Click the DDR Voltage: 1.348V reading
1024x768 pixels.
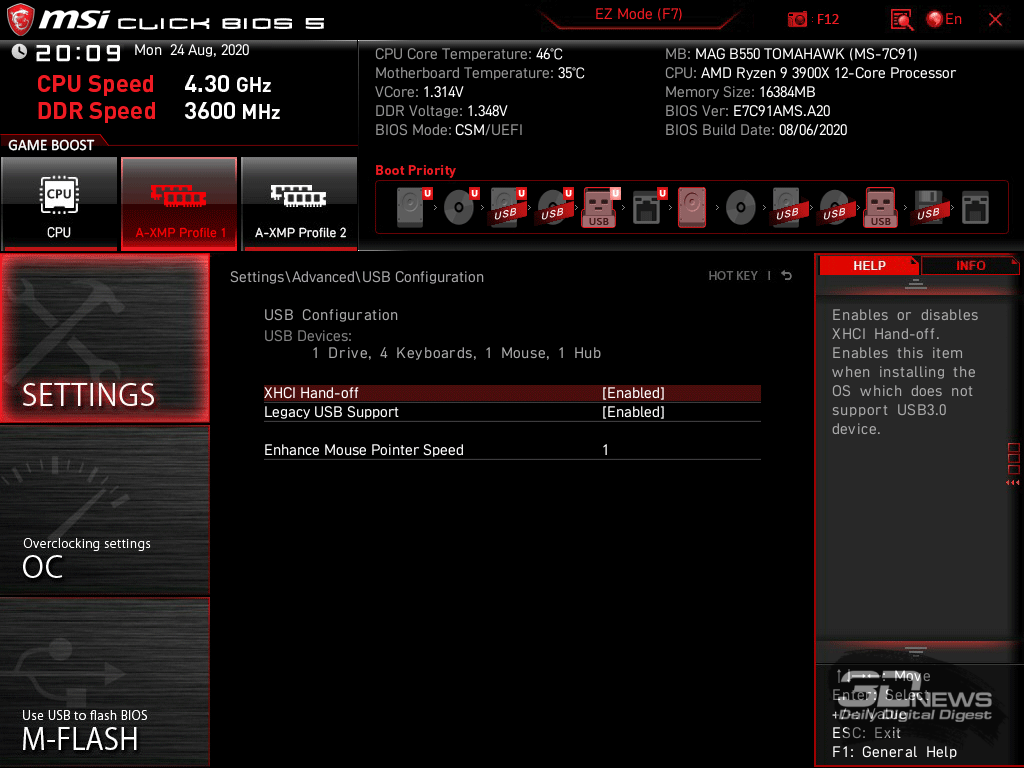[441, 111]
